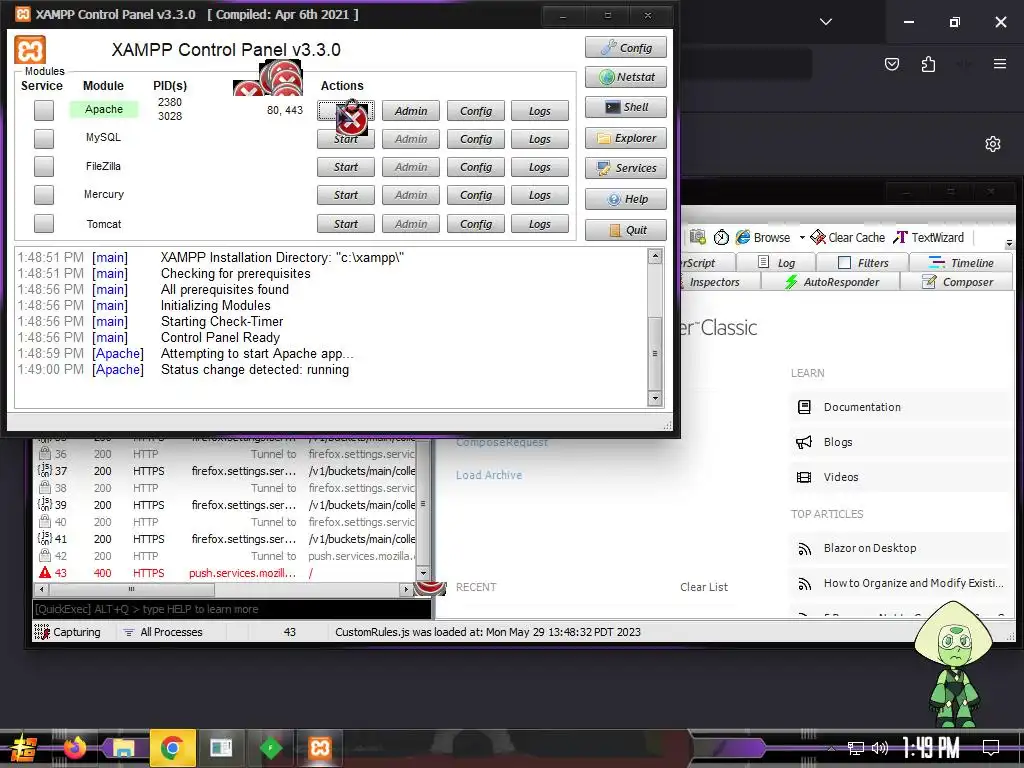The image size is (1024, 768).
Task: Toggle the Mercury service checkbox
Action: 44,195
